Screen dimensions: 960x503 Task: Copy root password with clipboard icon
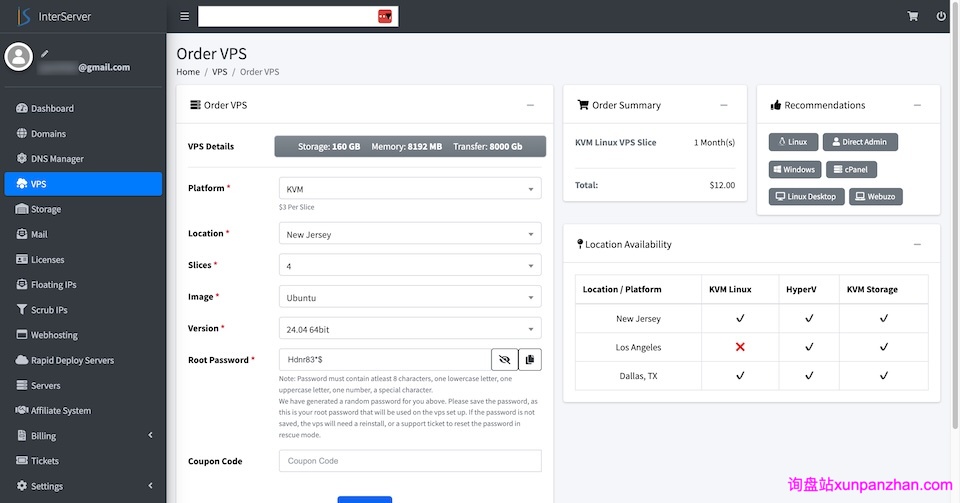[x=529, y=359]
